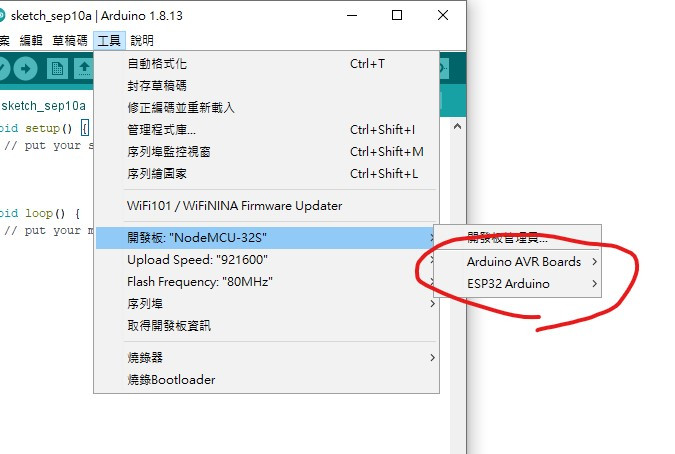This screenshot has width=675, height=454.
Task: Click the New sketch file icon
Action: (x=57, y=68)
